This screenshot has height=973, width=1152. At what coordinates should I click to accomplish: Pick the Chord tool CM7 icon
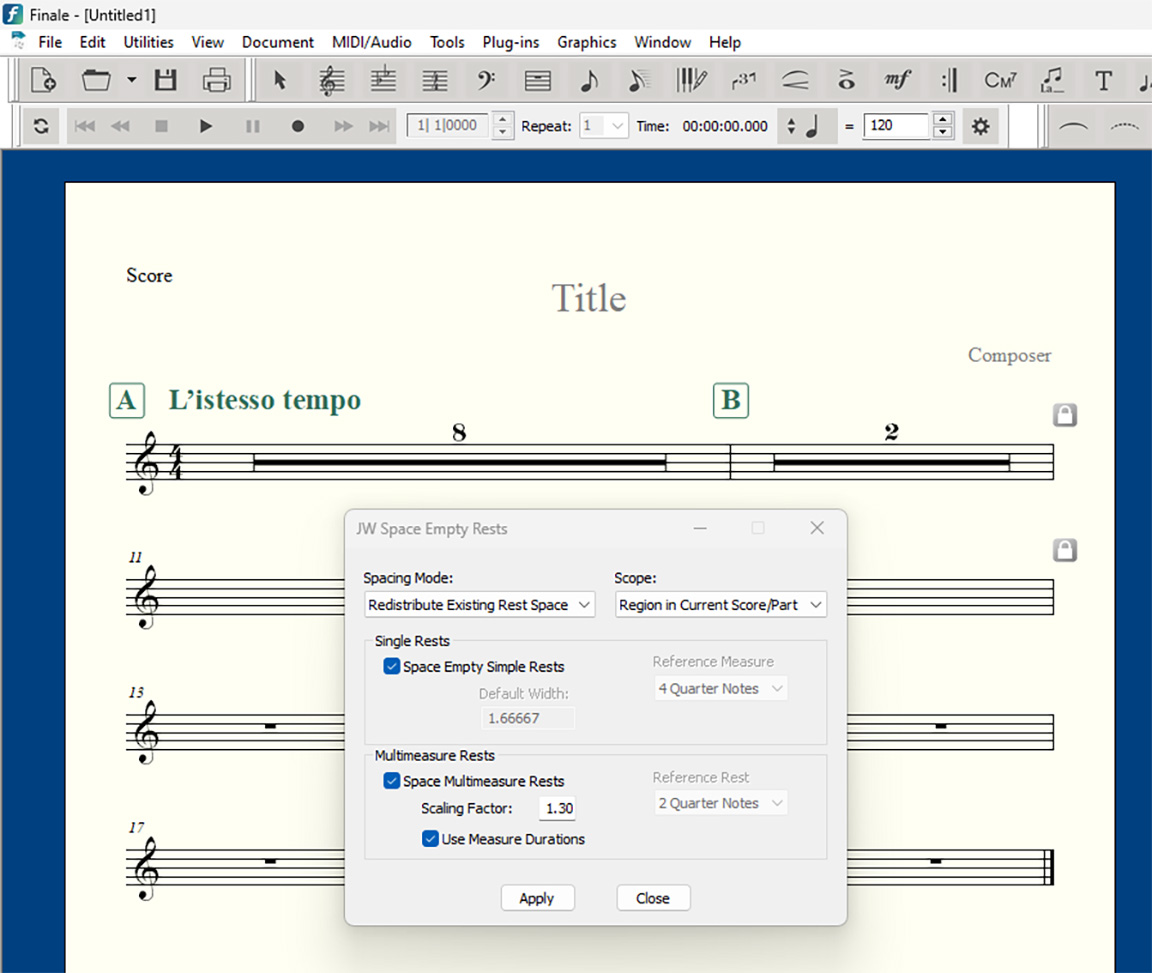coord(1000,81)
